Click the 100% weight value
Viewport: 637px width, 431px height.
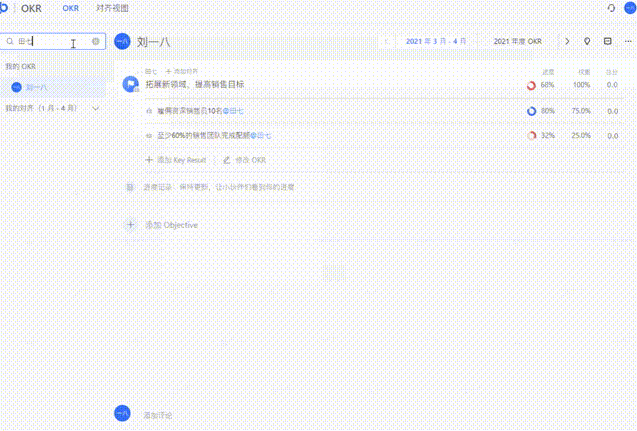coord(581,85)
